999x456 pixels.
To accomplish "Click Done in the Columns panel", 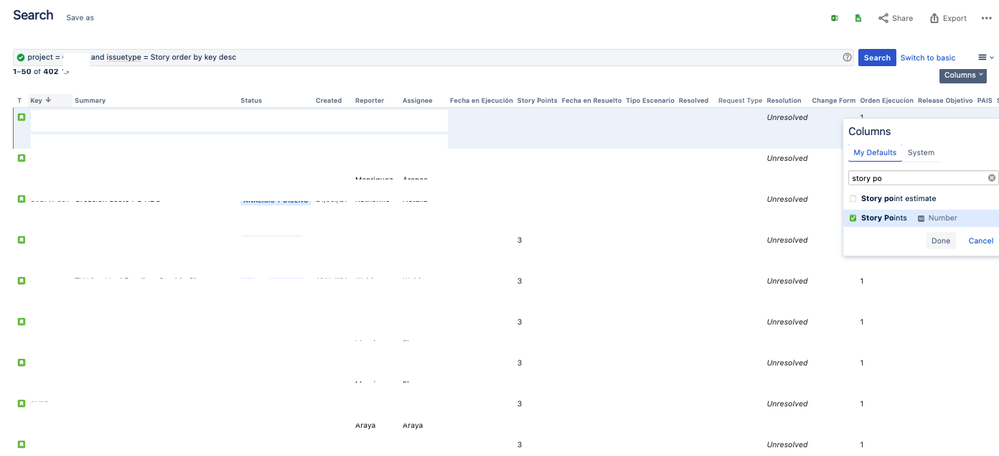I will pyautogui.click(x=940, y=241).
